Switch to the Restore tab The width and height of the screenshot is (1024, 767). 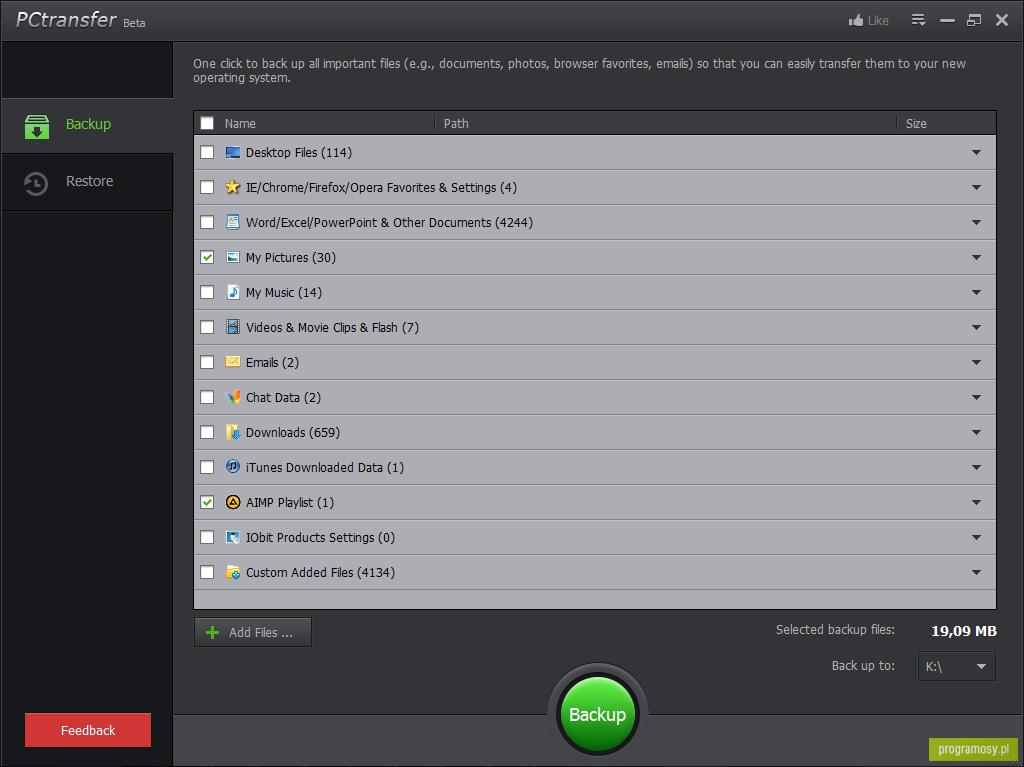(88, 182)
